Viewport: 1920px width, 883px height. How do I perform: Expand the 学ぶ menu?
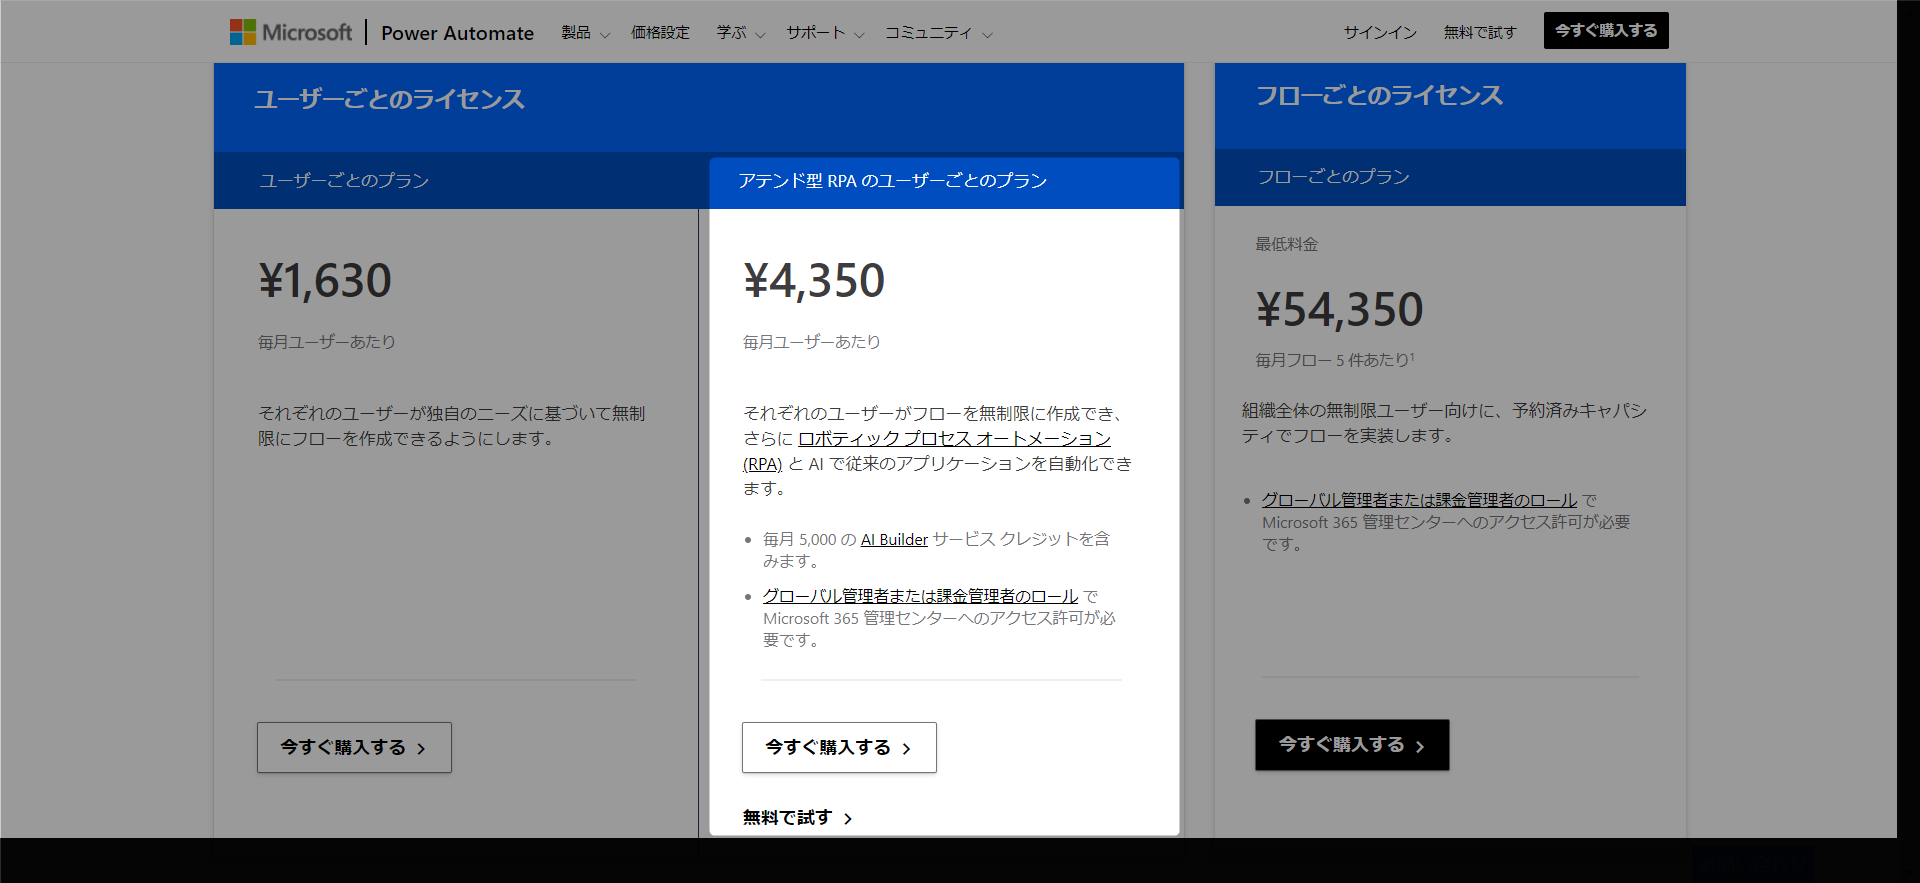point(741,33)
